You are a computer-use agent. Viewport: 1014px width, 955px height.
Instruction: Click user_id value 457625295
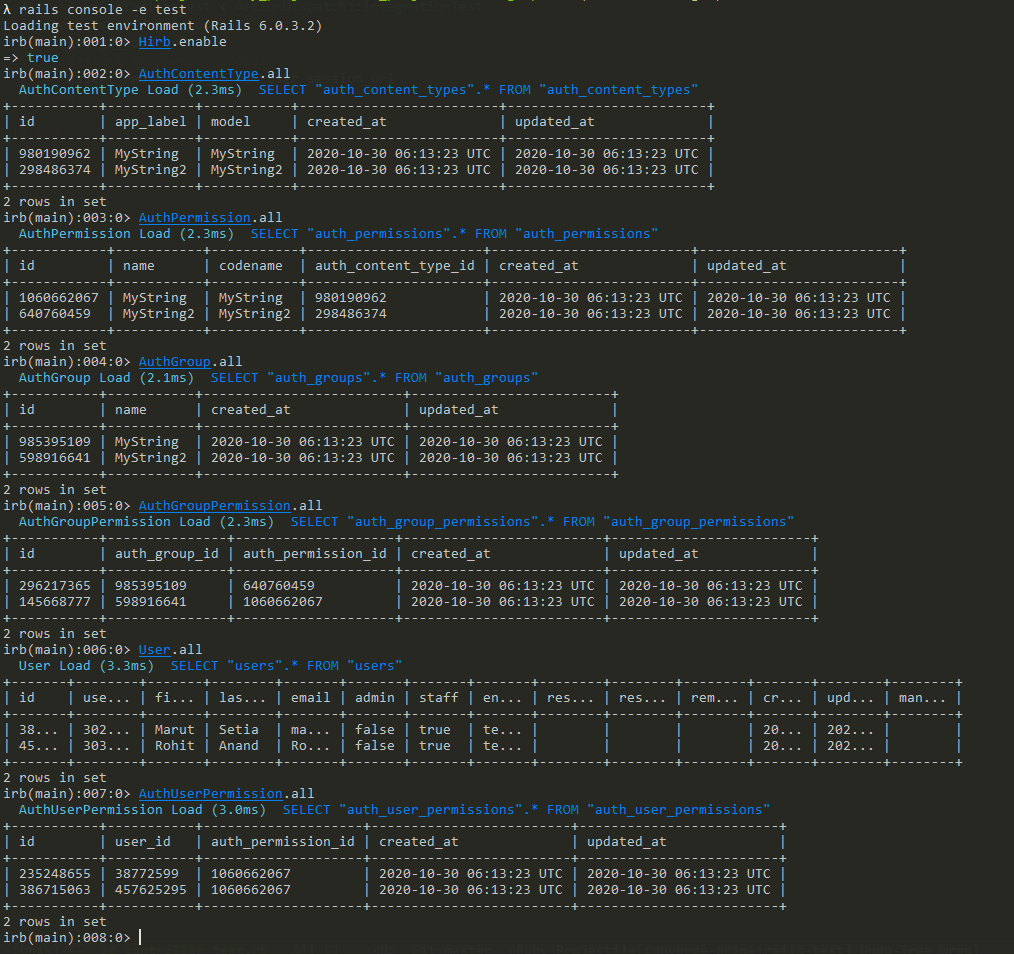(151, 890)
